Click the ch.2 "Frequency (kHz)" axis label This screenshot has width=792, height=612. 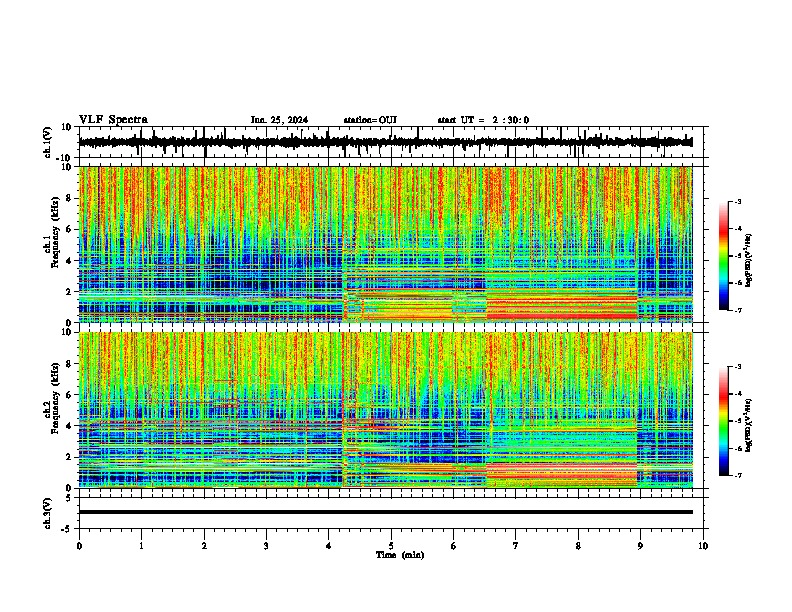pos(55,398)
